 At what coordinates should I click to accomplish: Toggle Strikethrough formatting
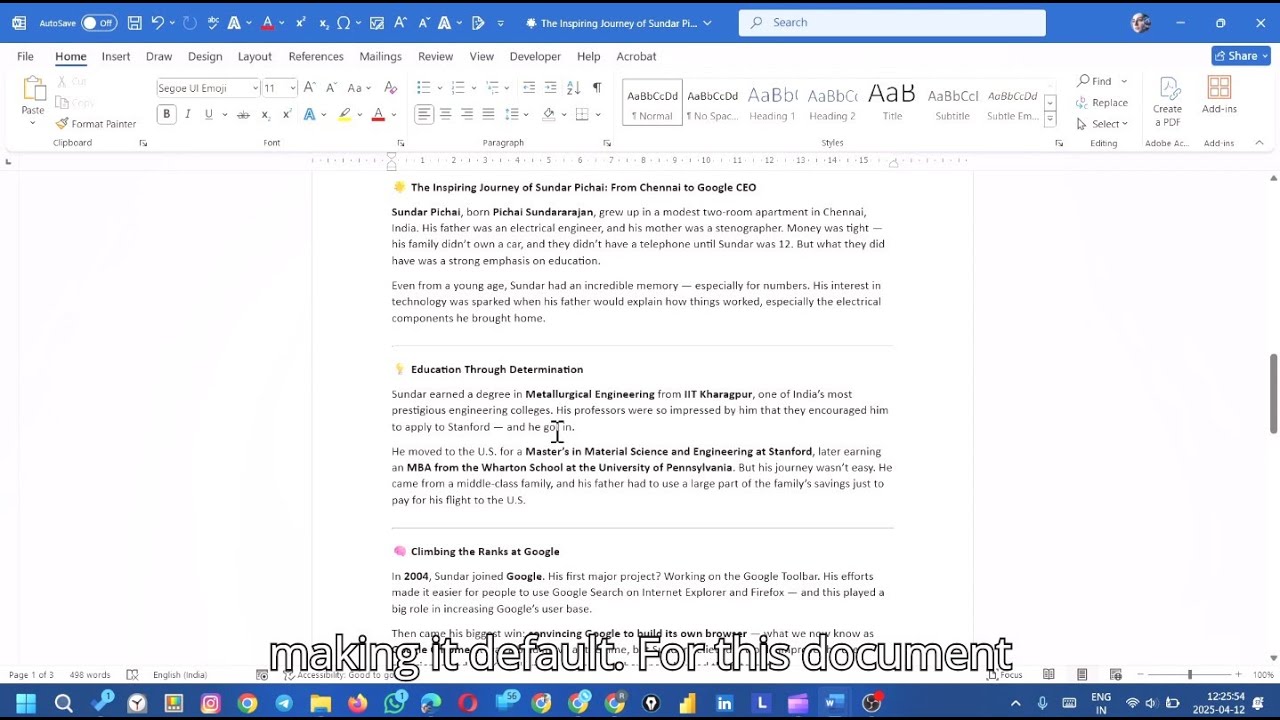pyautogui.click(x=243, y=115)
